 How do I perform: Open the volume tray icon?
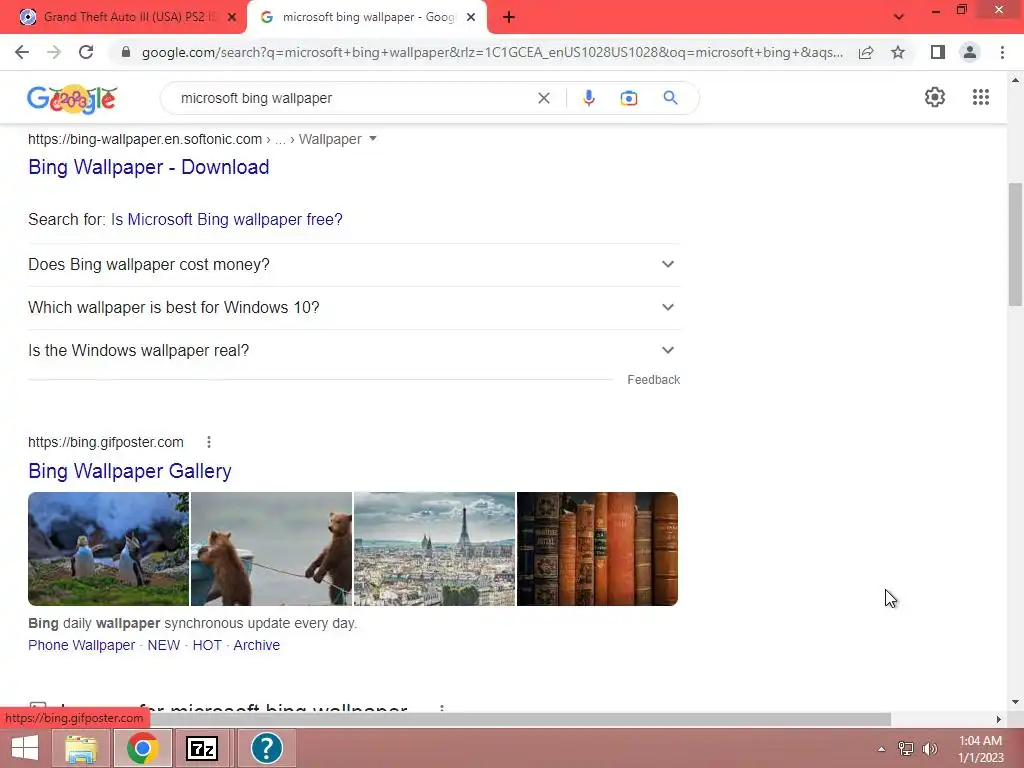pos(930,748)
